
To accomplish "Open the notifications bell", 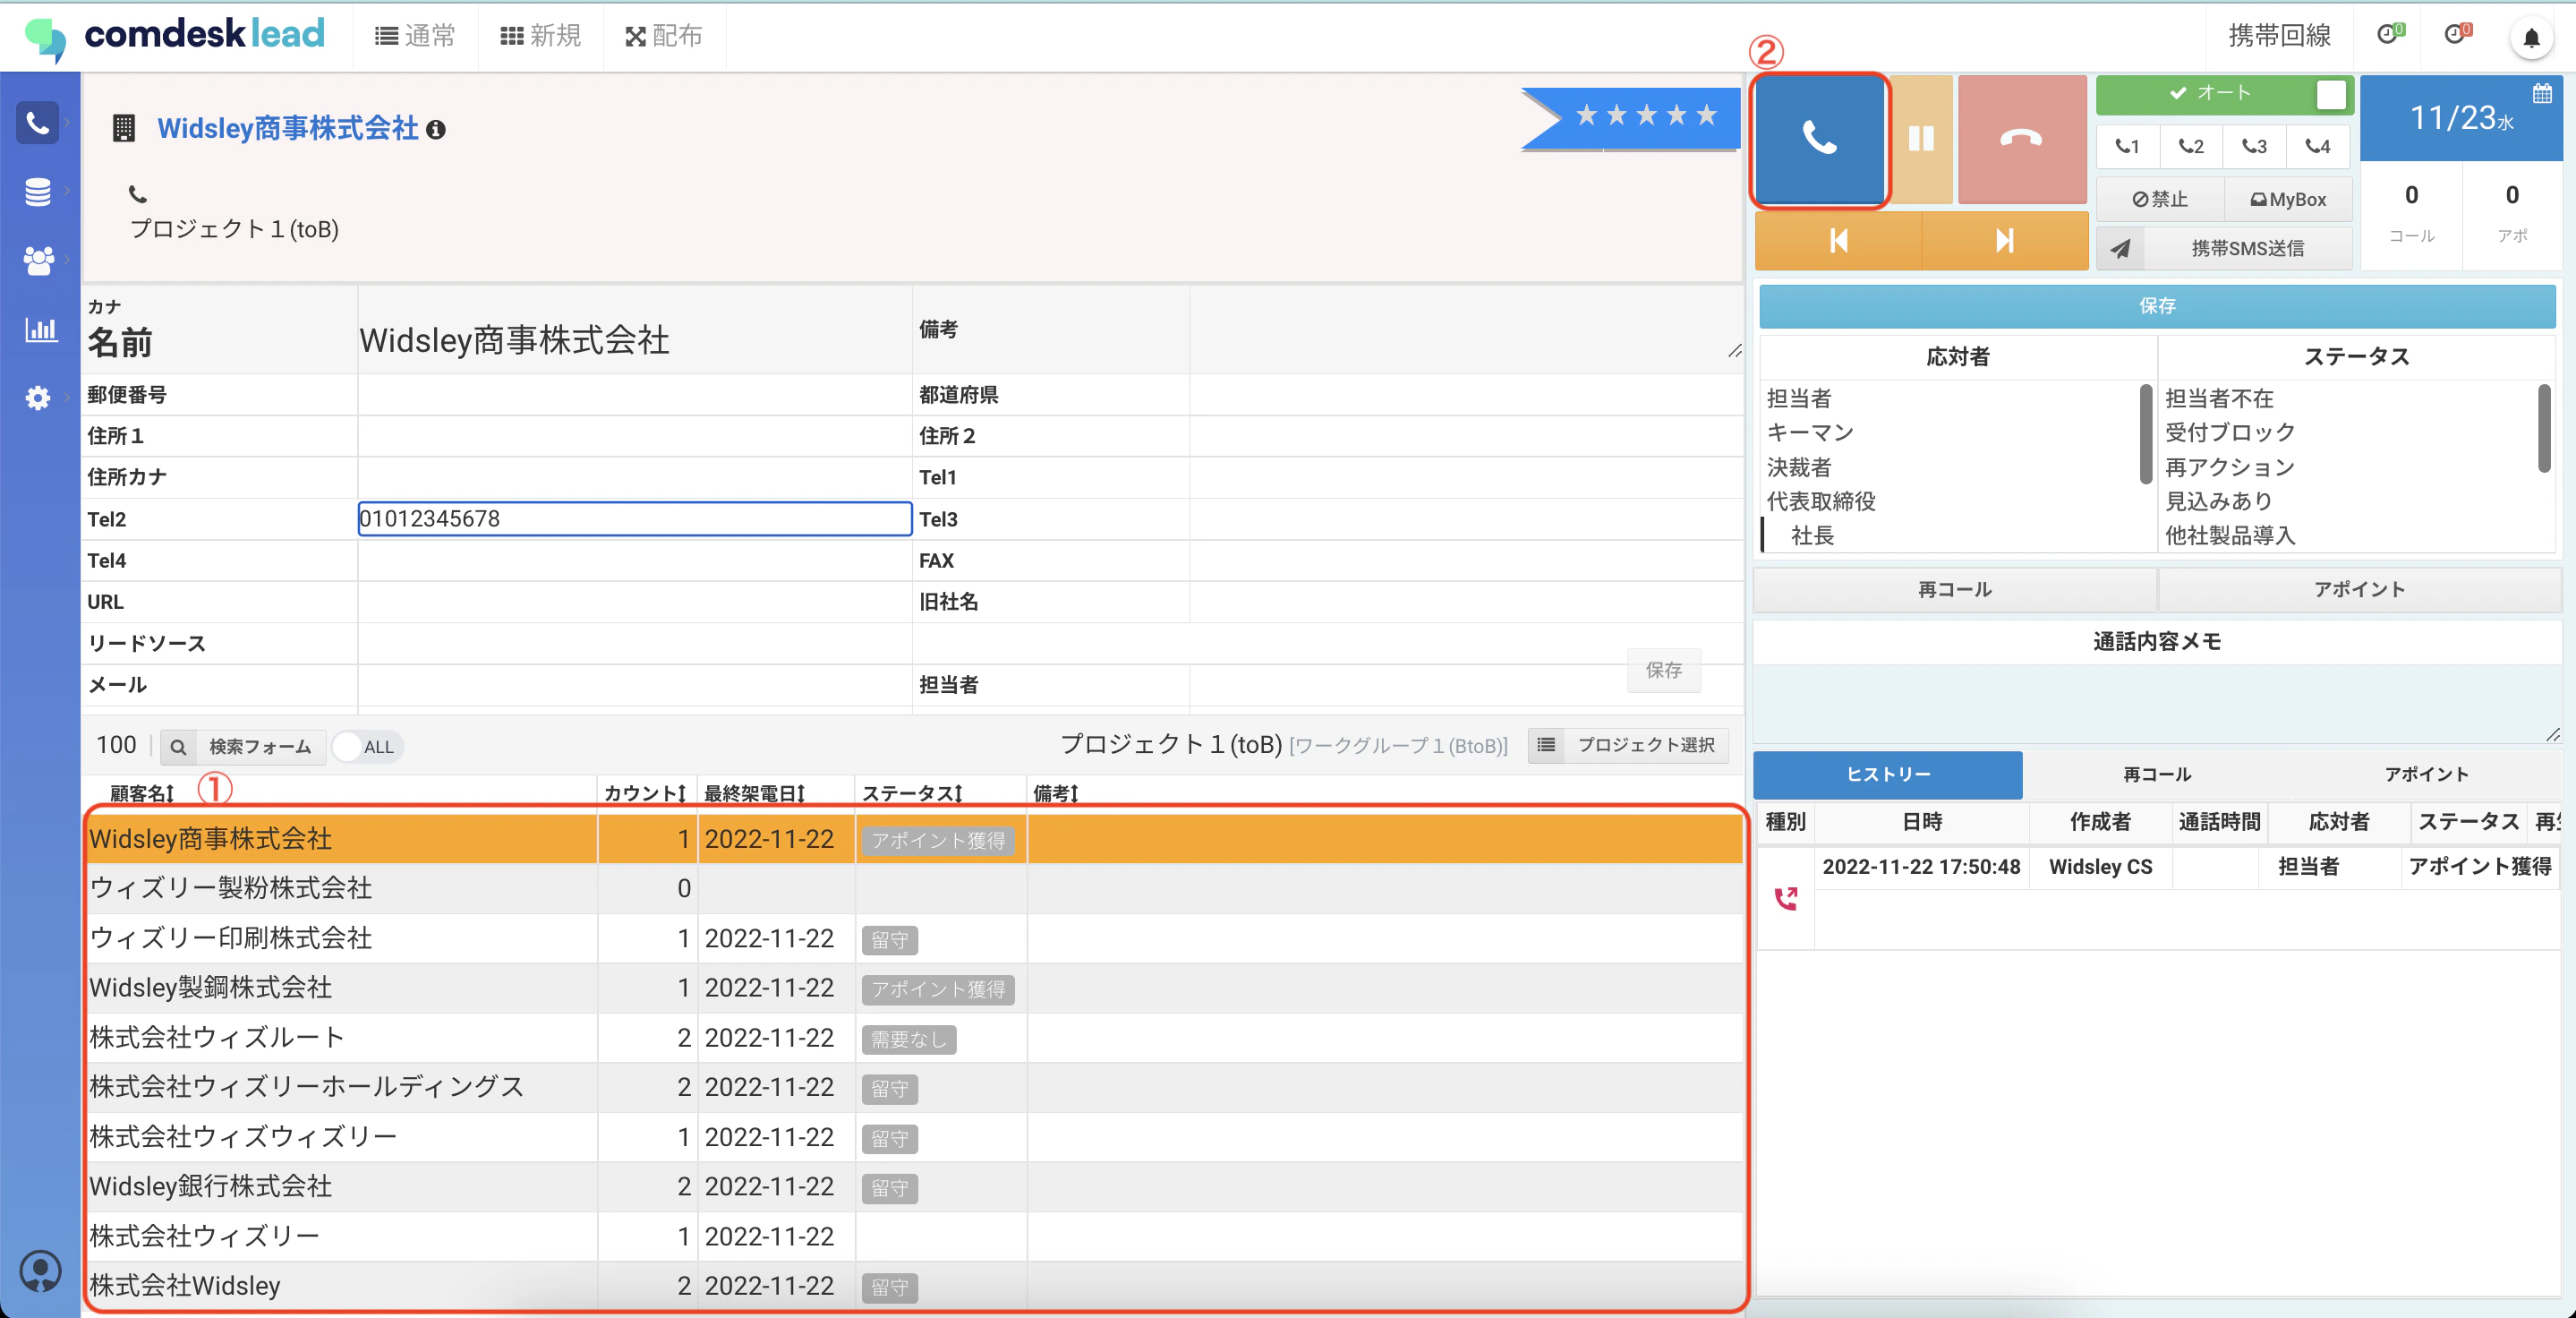I will tap(2531, 38).
